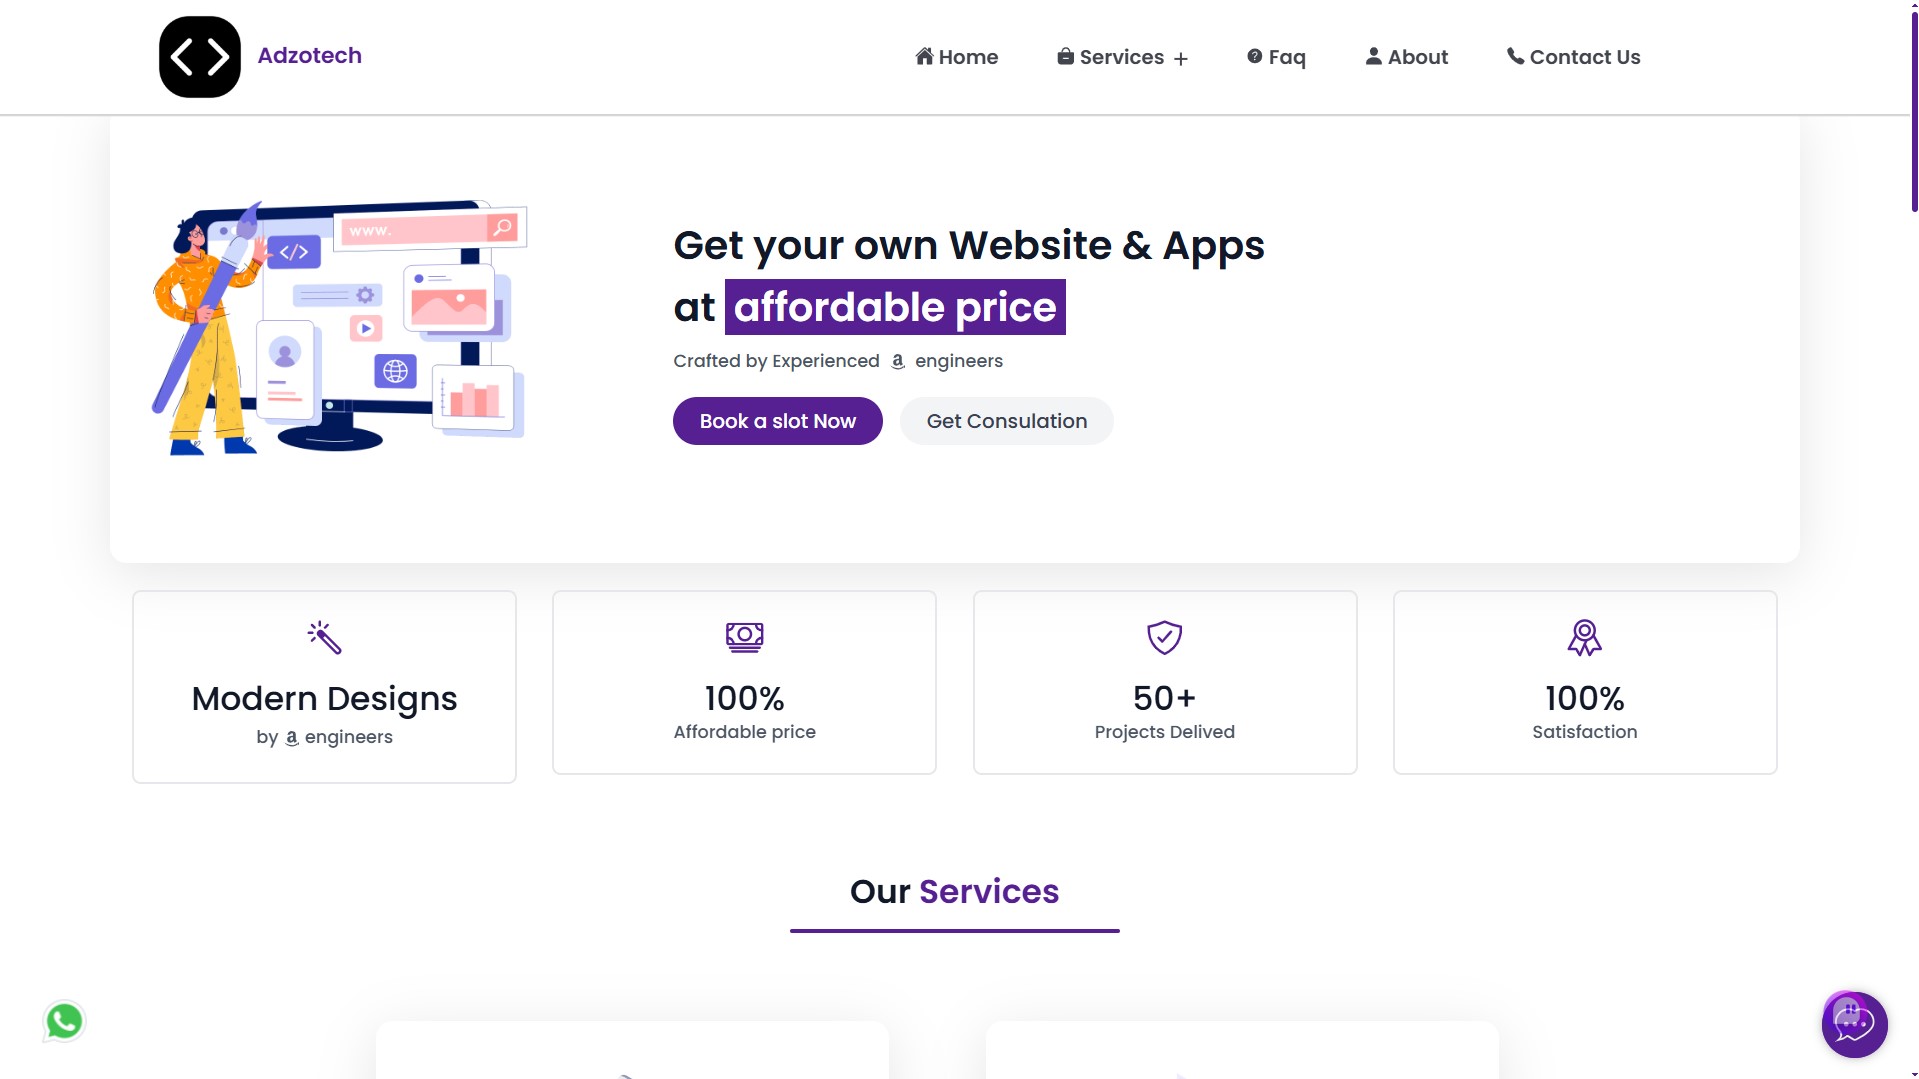The width and height of the screenshot is (1919, 1079).
Task: Open Contact Us from navigation
Action: (x=1573, y=57)
